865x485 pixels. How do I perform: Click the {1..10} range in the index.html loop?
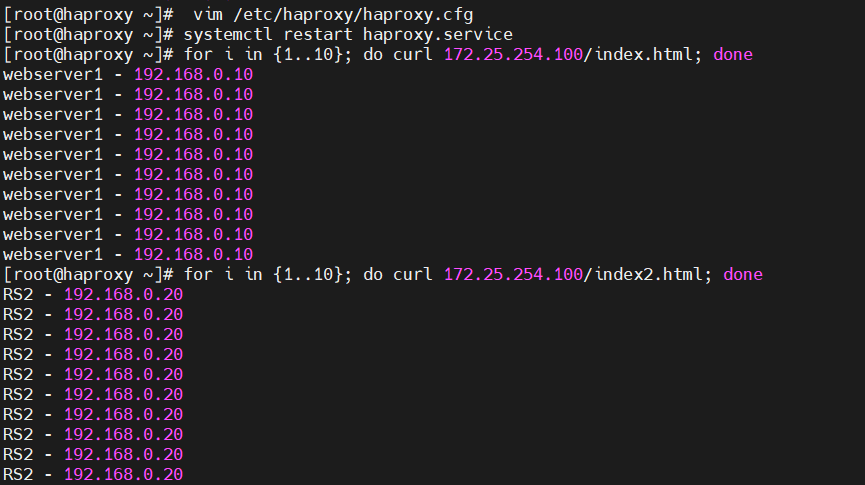(308, 55)
